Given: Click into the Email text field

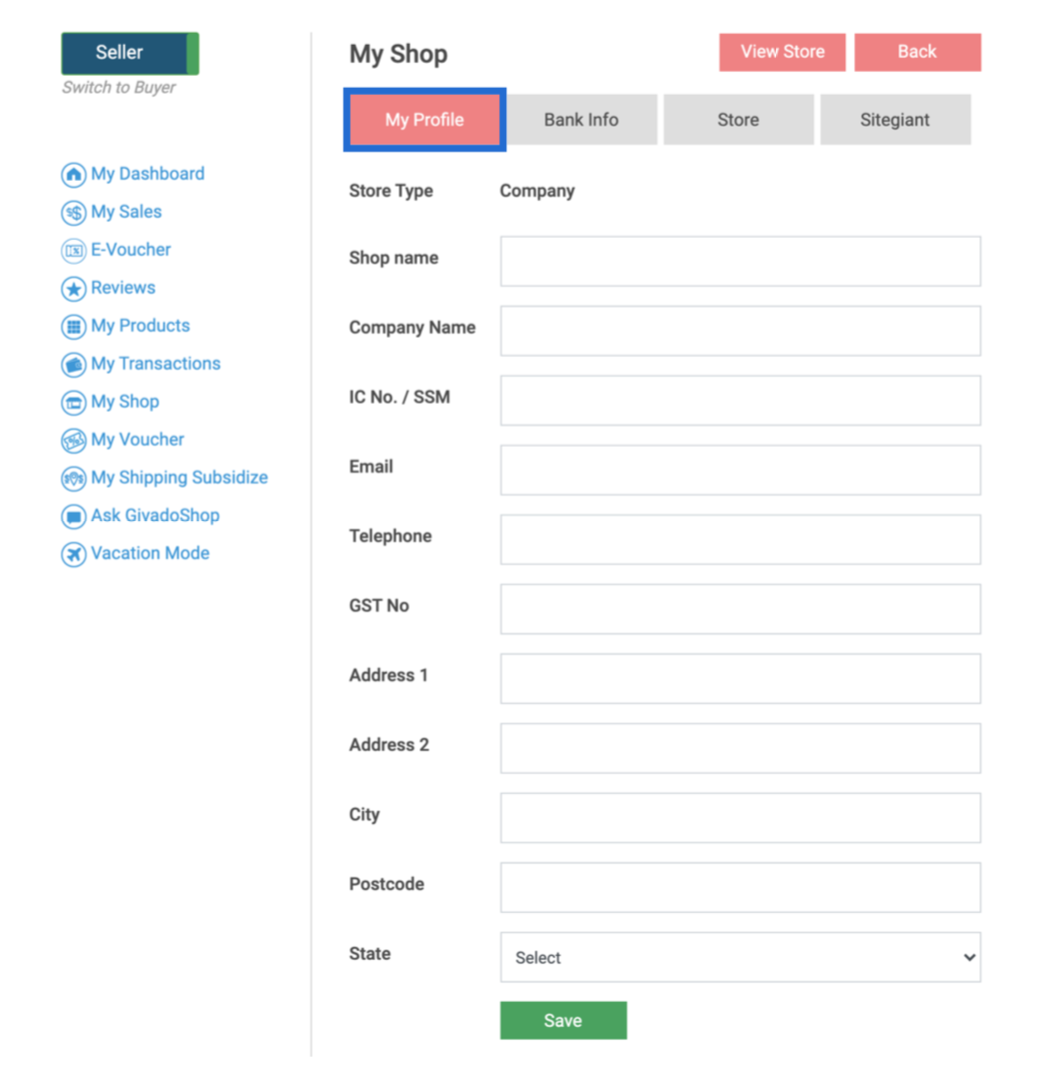Looking at the screenshot, I should coord(740,470).
